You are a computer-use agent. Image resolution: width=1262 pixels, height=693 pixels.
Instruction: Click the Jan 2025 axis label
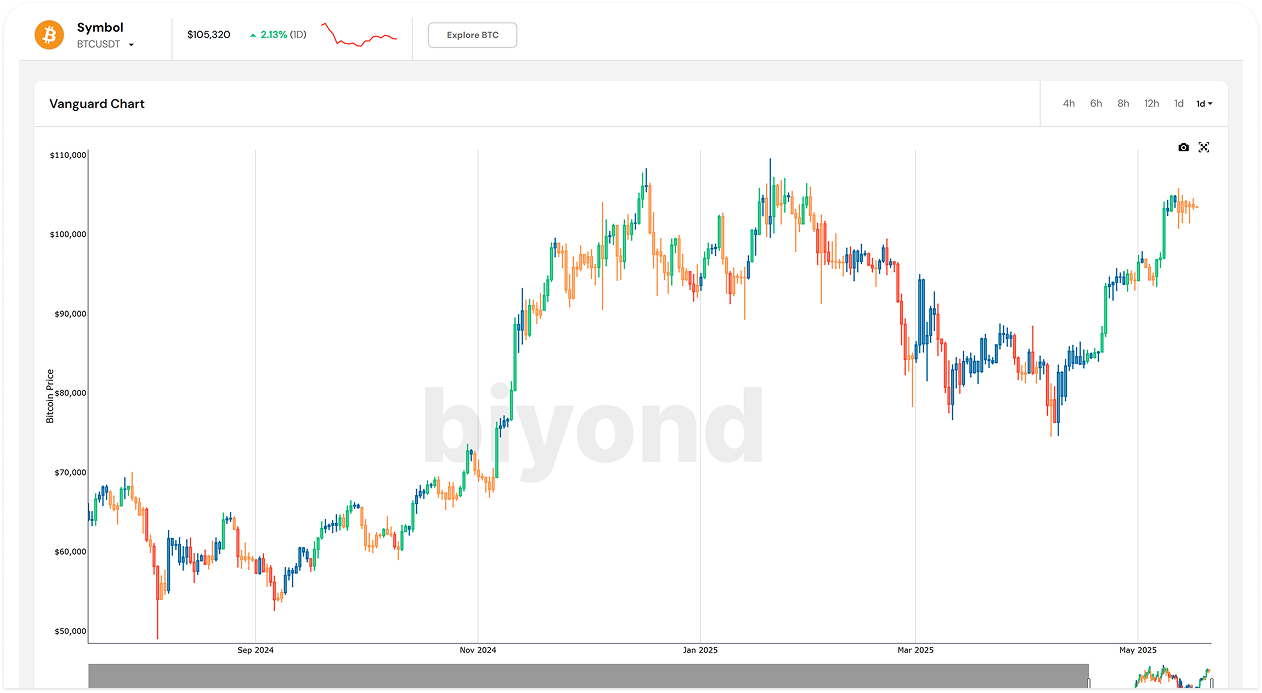point(700,650)
